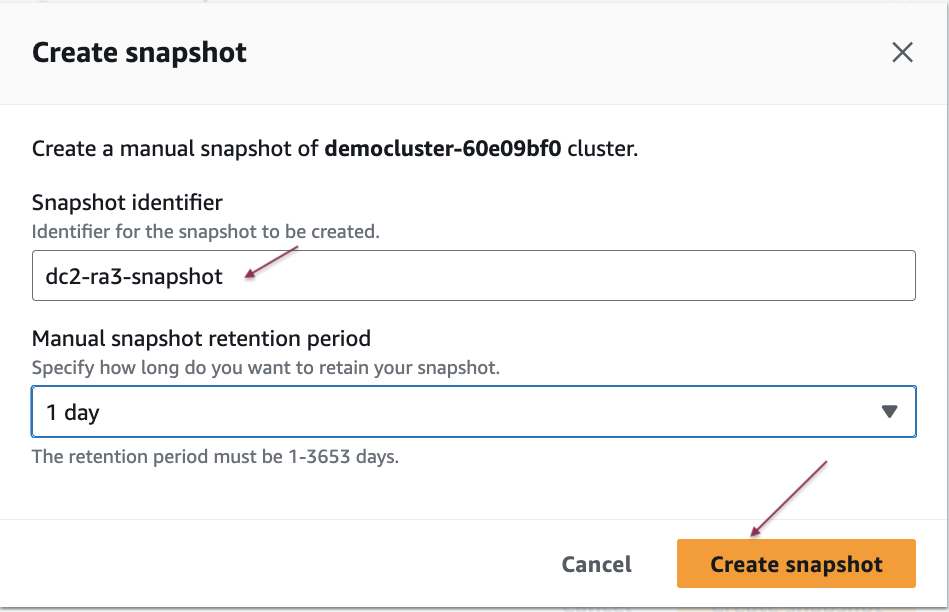This screenshot has height=612, width=949.
Task: Click the identifier helper text below the label
Action: tap(205, 232)
